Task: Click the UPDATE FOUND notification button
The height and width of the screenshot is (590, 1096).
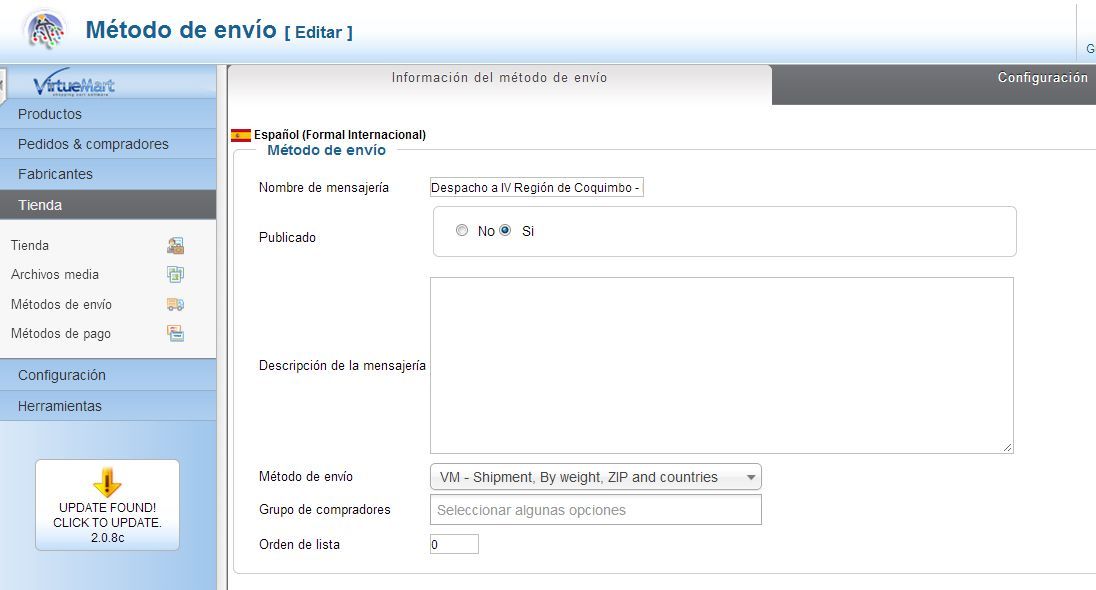Action: 107,505
